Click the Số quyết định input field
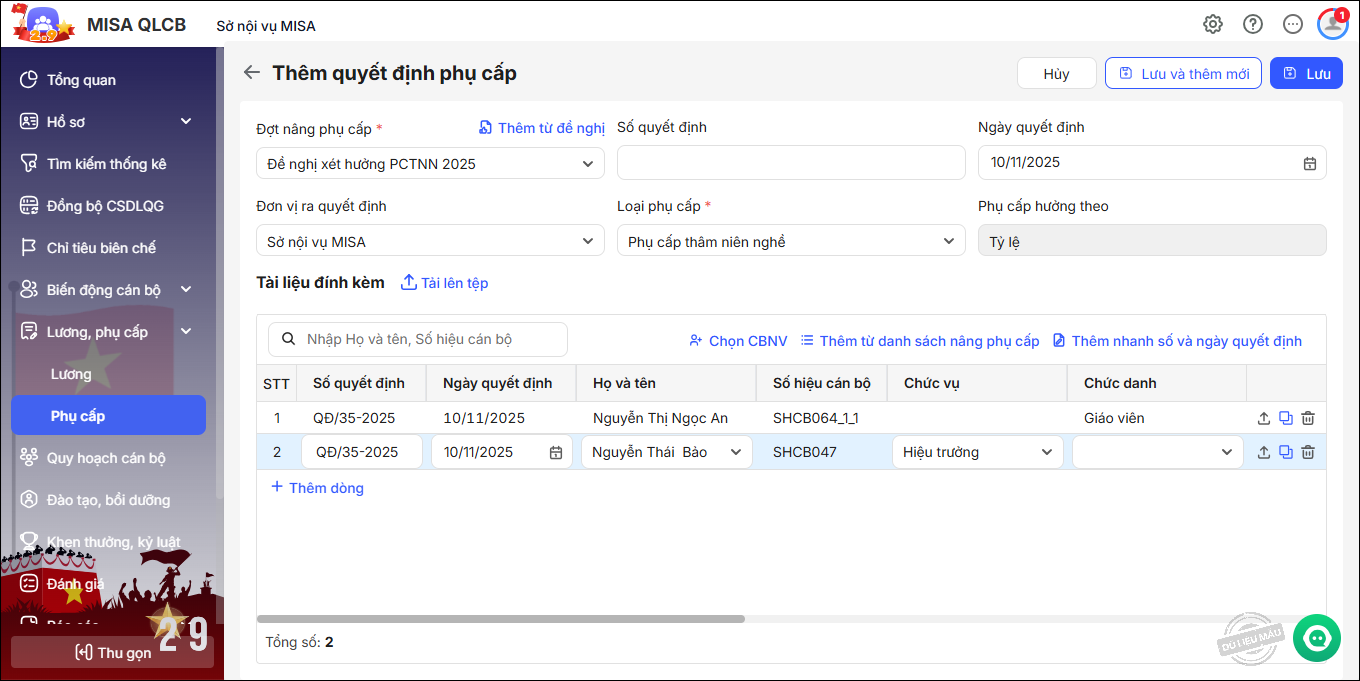This screenshot has width=1360, height=681. (790, 163)
